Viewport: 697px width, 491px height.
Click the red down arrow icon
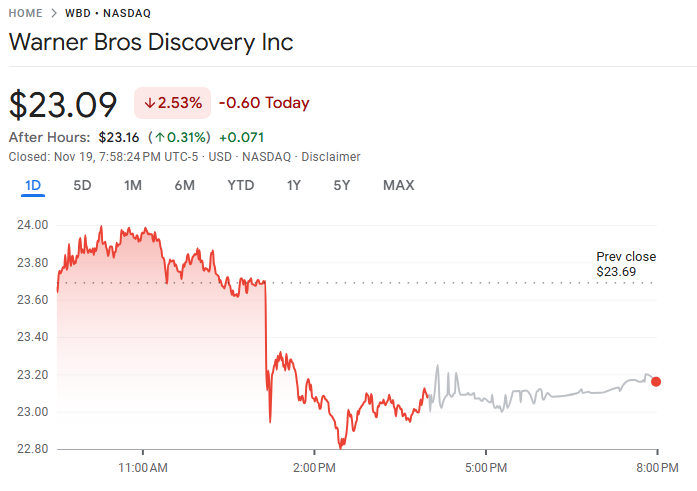coord(150,103)
